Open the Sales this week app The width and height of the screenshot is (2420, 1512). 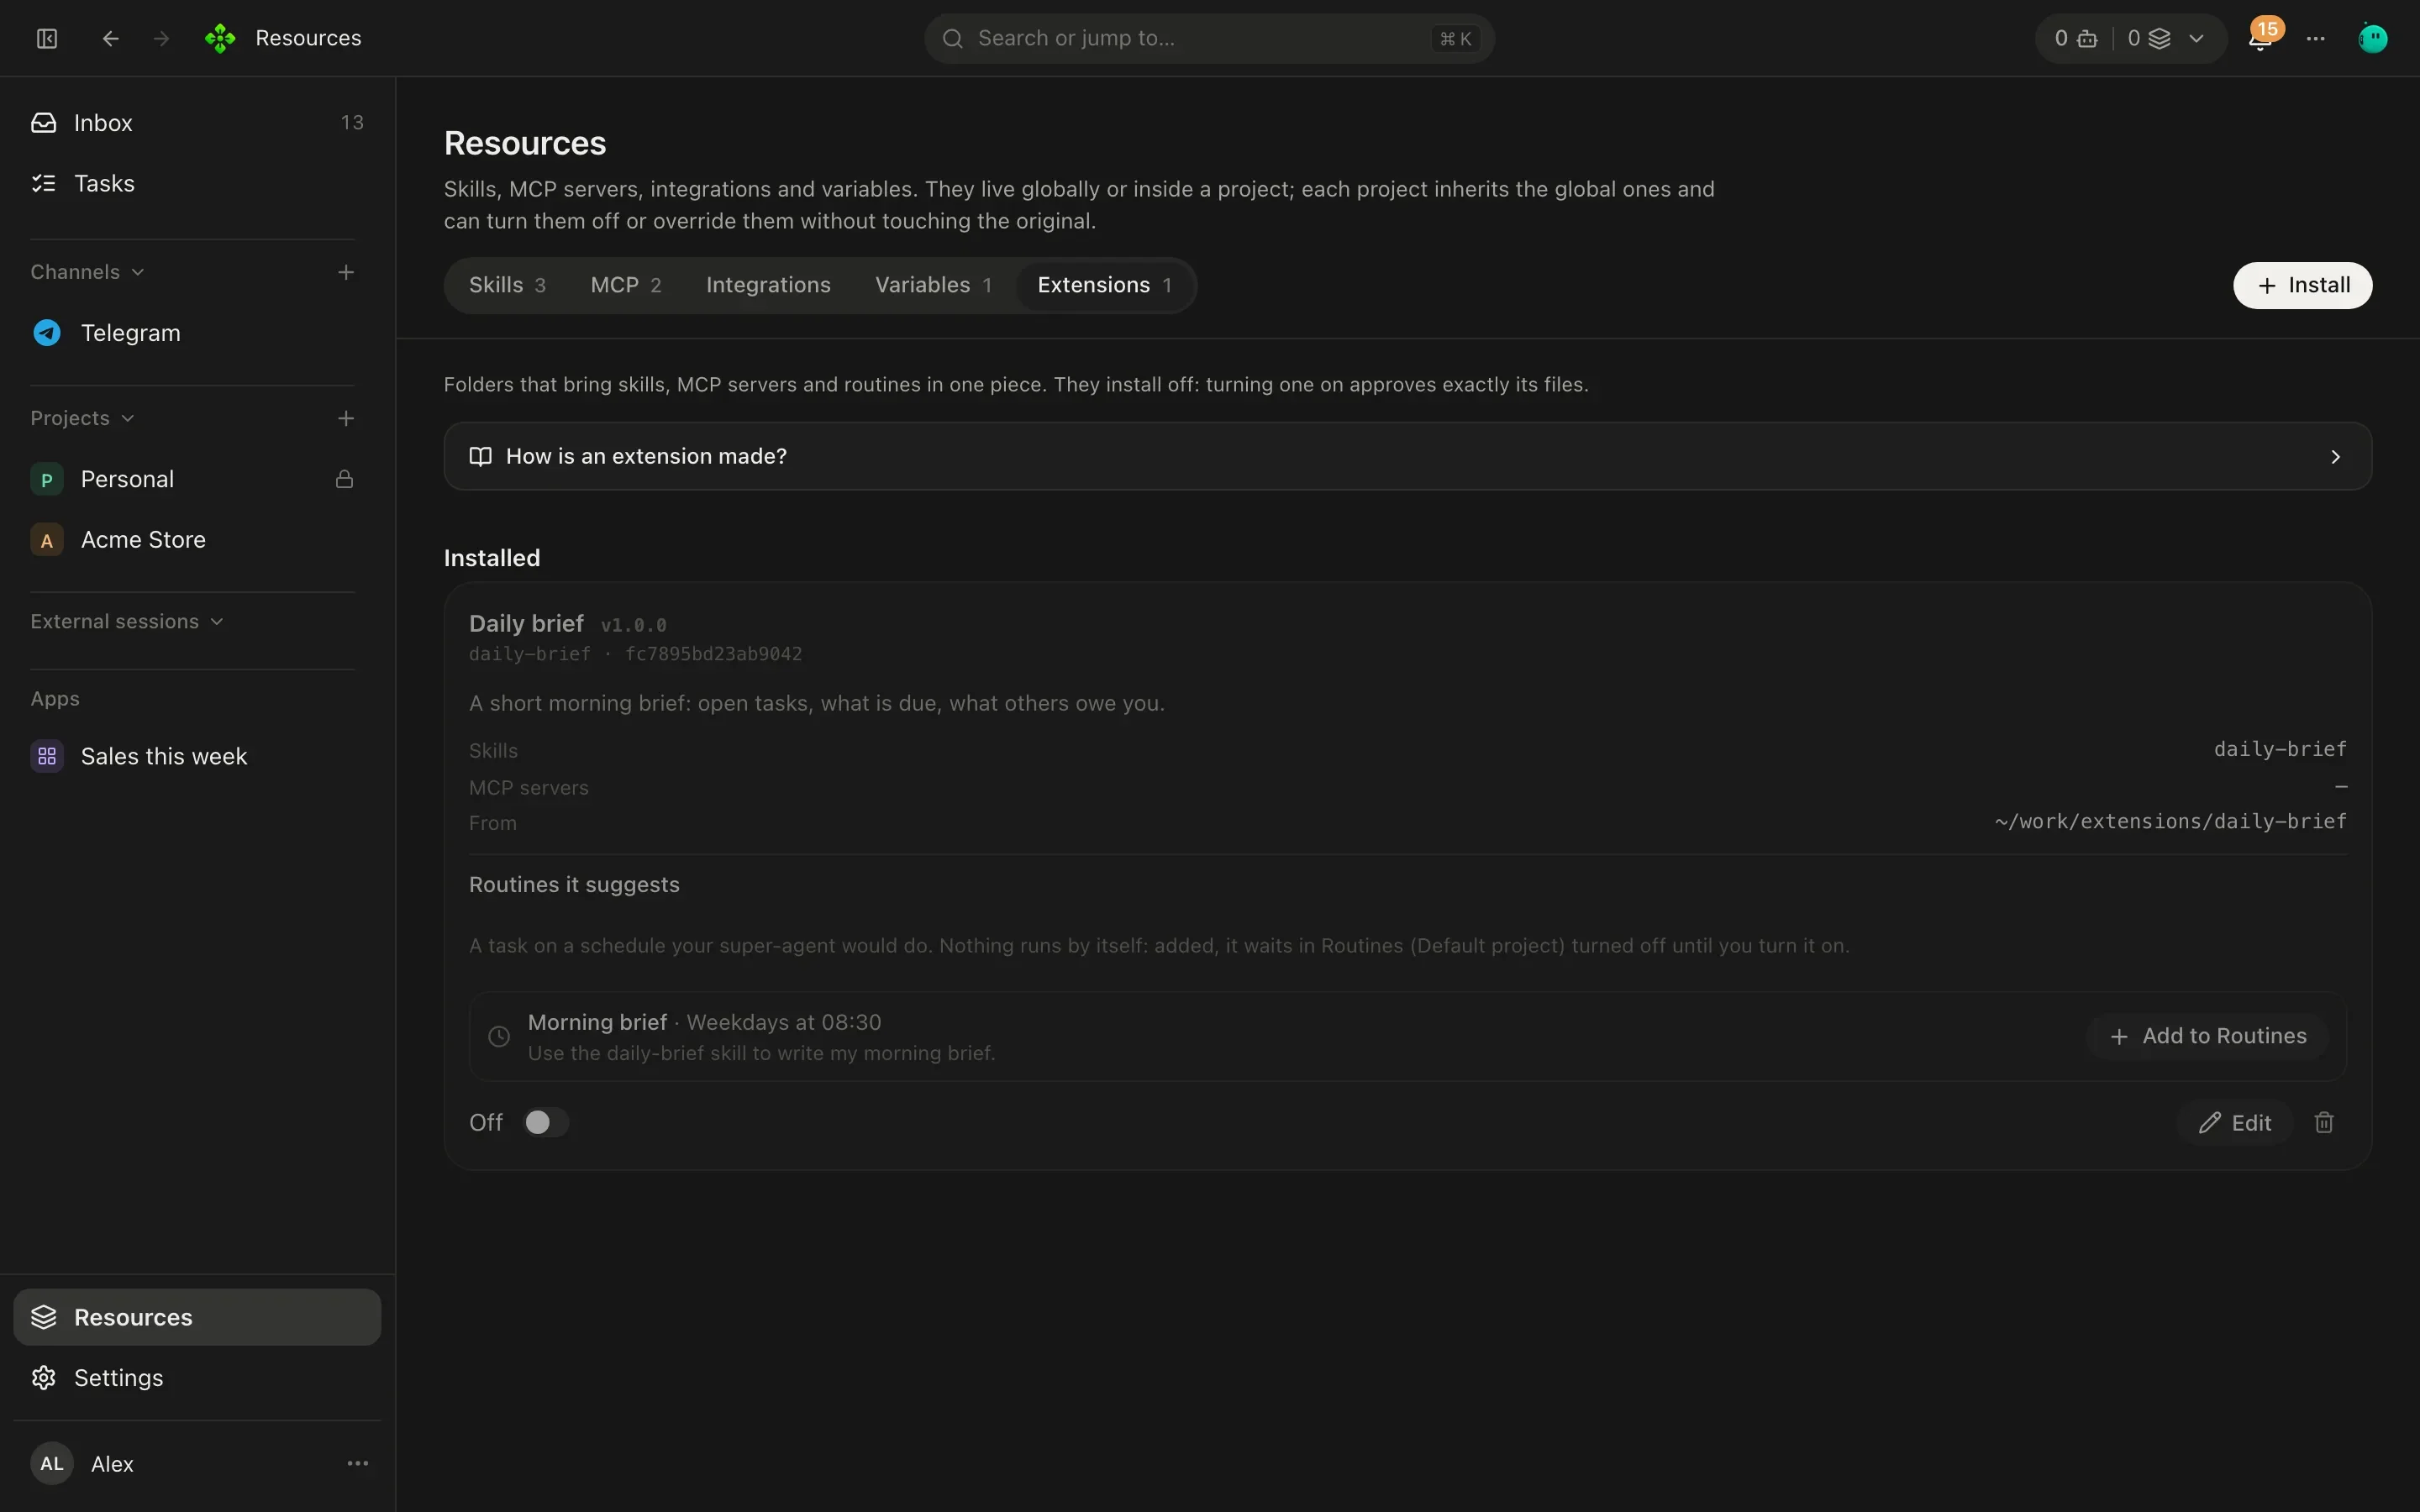pos(197,756)
